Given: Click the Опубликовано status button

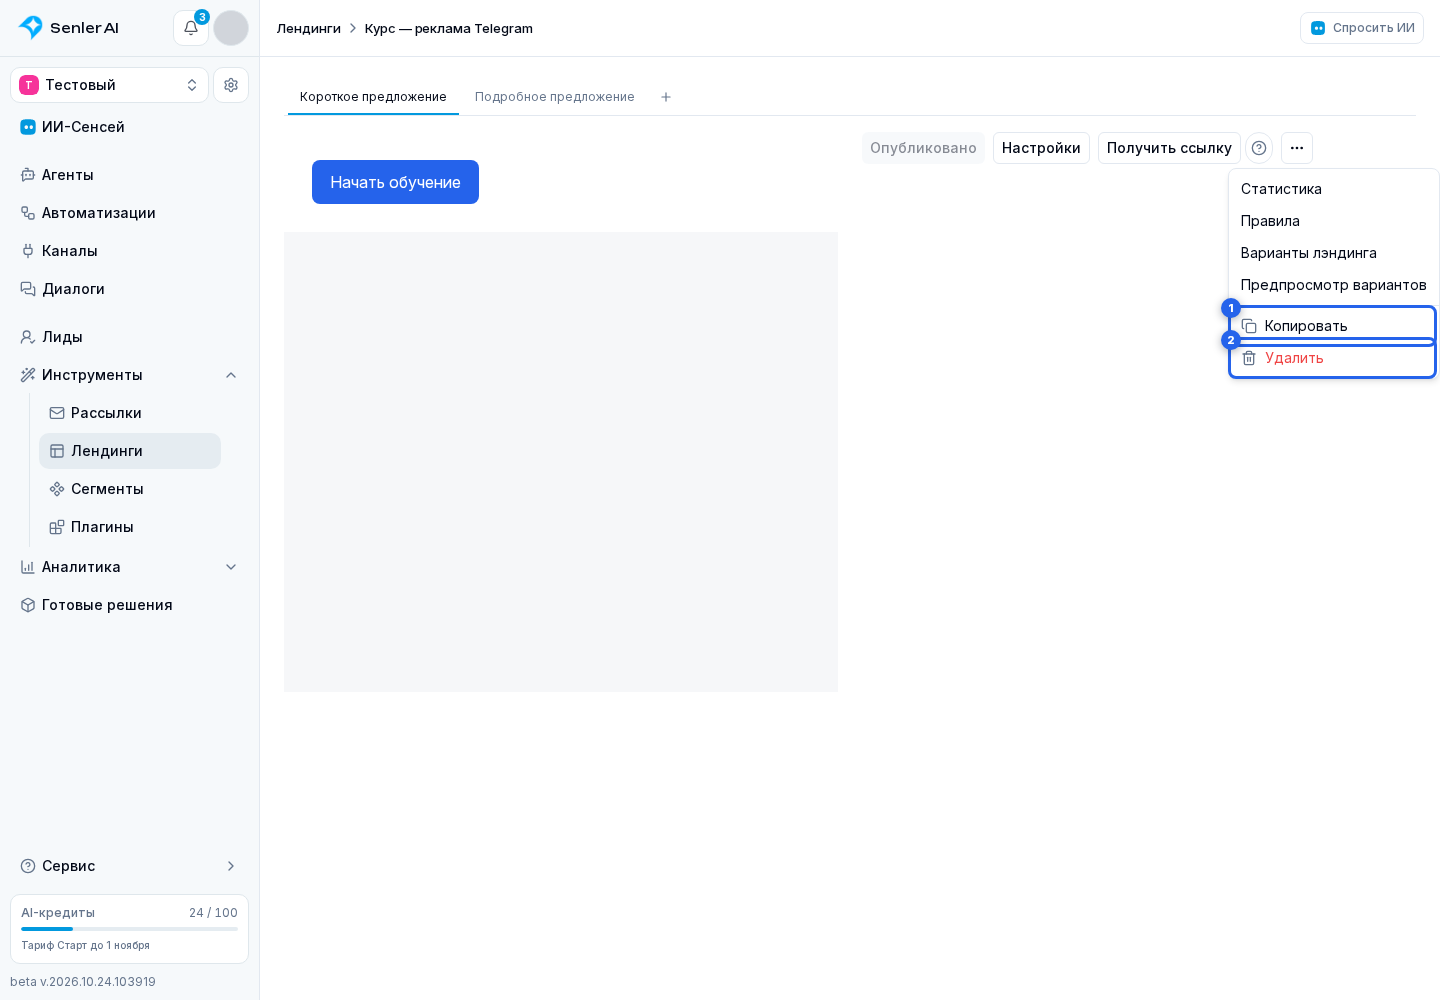Looking at the screenshot, I should pyautogui.click(x=923, y=148).
